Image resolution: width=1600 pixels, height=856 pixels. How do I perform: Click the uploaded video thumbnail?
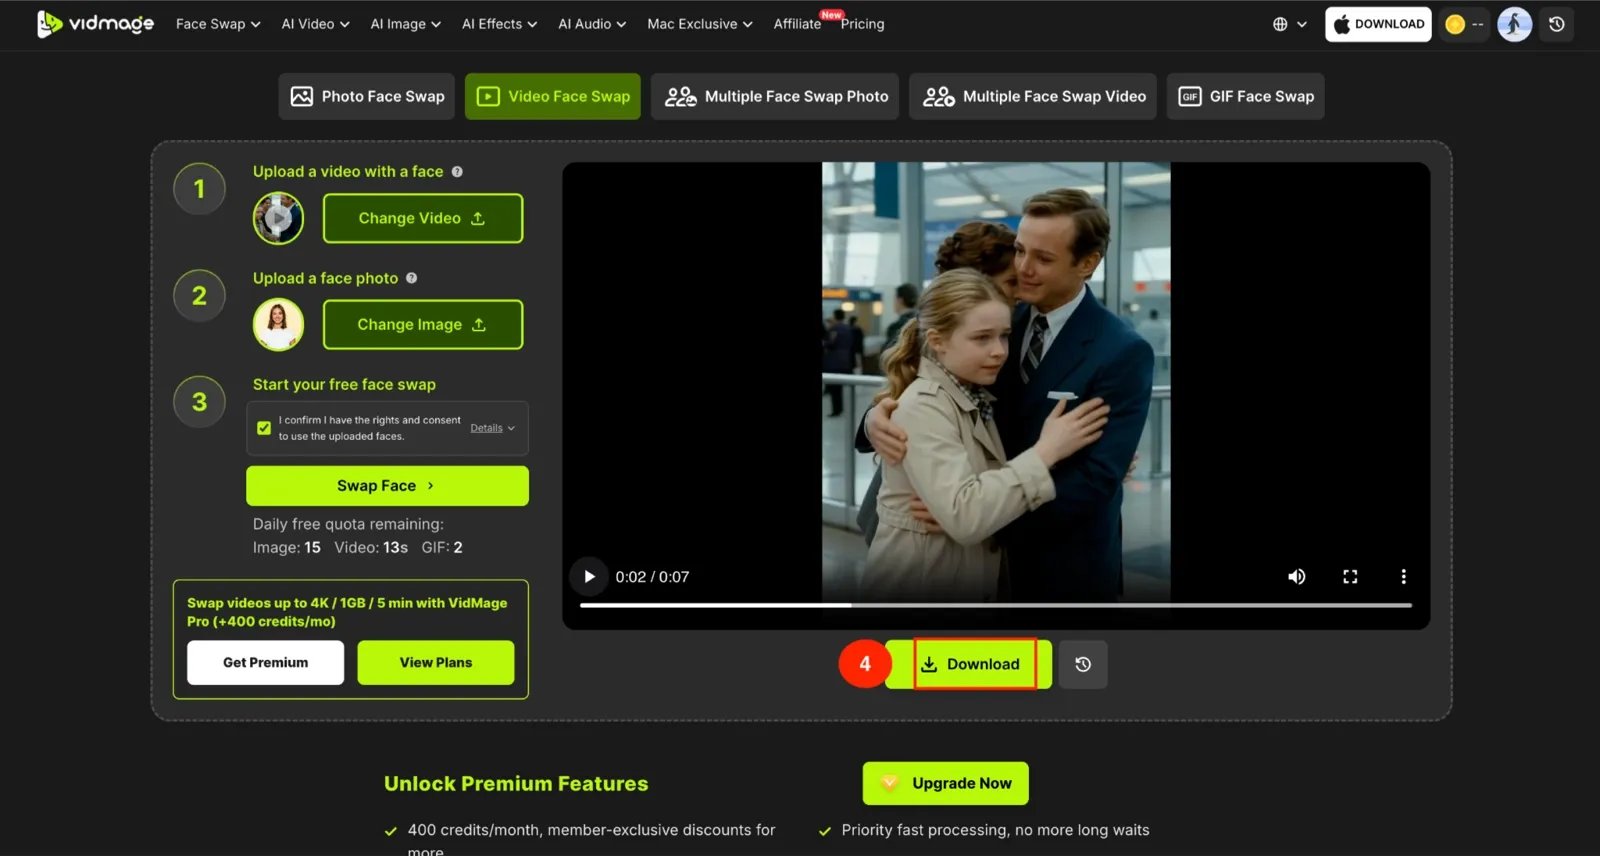click(278, 218)
